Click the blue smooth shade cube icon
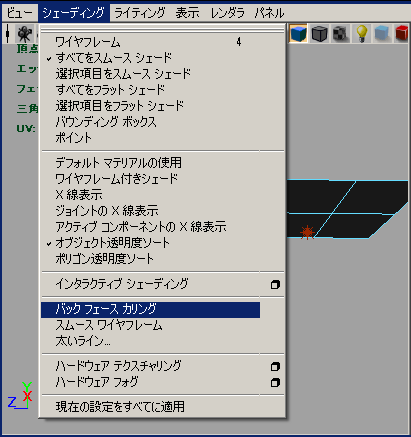The width and height of the screenshot is (411, 437). click(298, 33)
